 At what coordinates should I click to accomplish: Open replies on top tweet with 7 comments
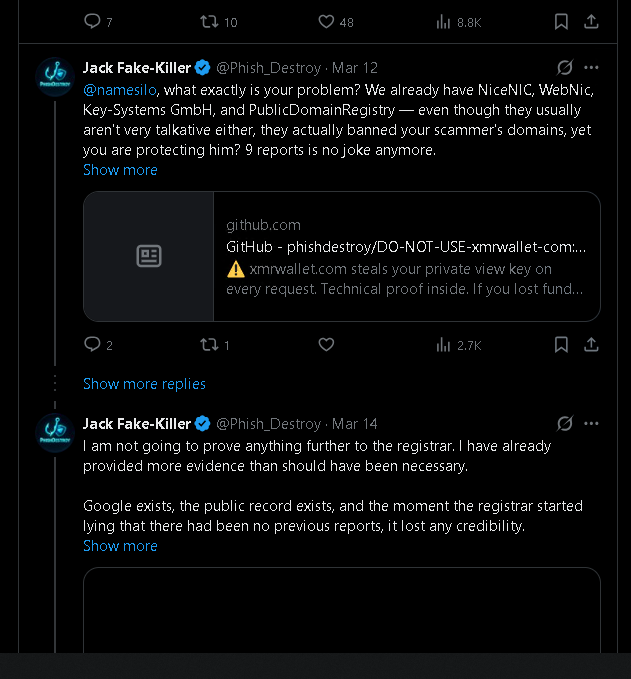click(98, 22)
